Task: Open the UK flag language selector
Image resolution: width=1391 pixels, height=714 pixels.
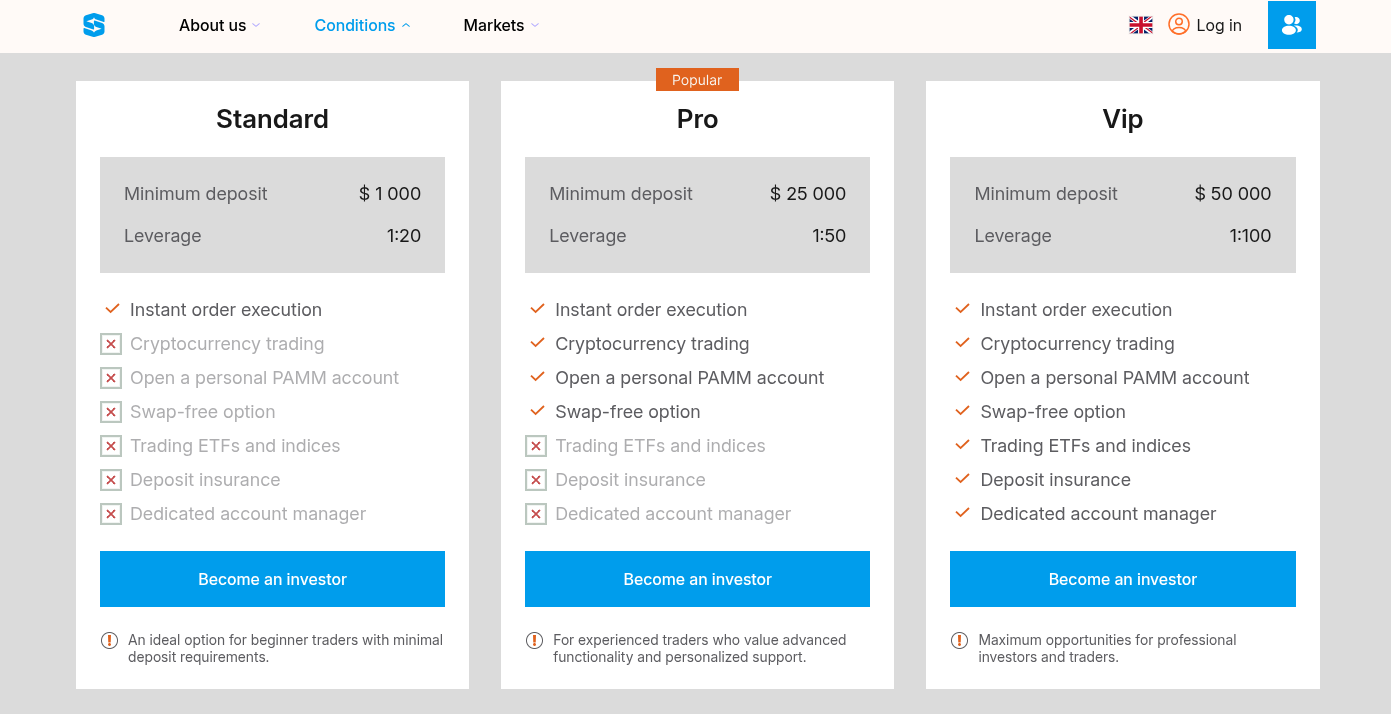Action: click(x=1140, y=26)
